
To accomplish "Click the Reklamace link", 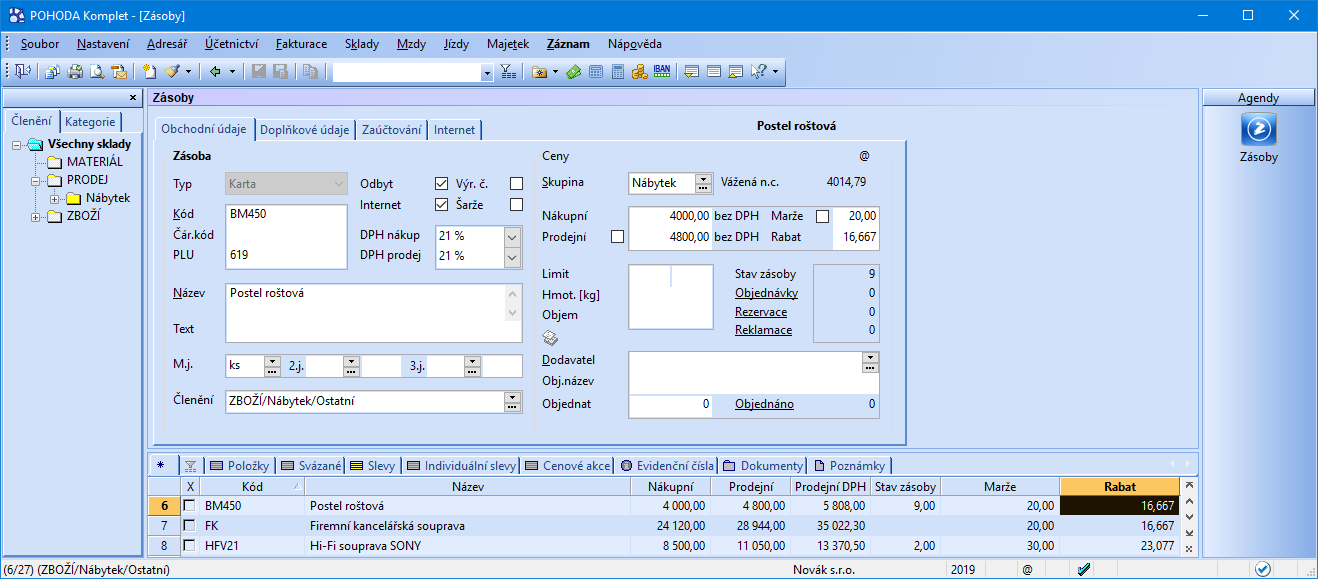I will click(x=764, y=330).
